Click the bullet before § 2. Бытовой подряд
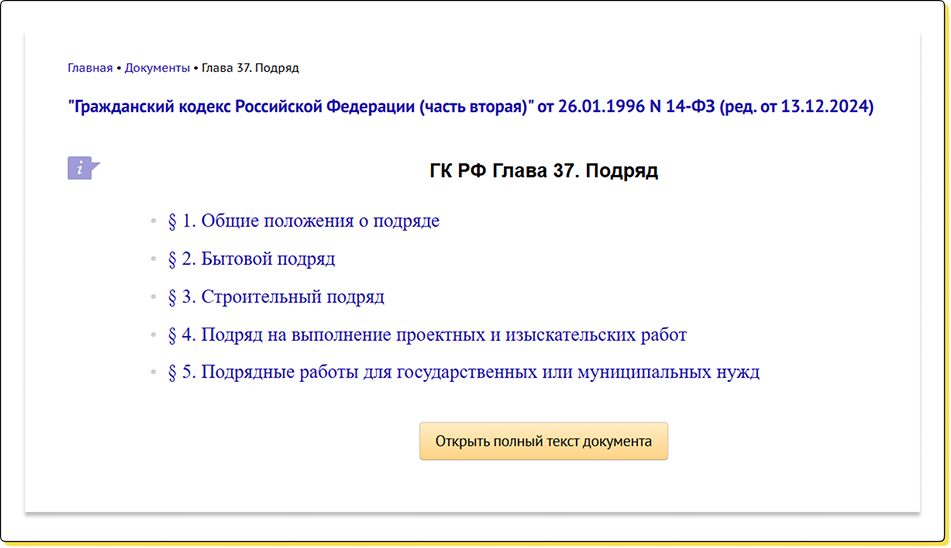The width and height of the screenshot is (951, 548). [153, 260]
